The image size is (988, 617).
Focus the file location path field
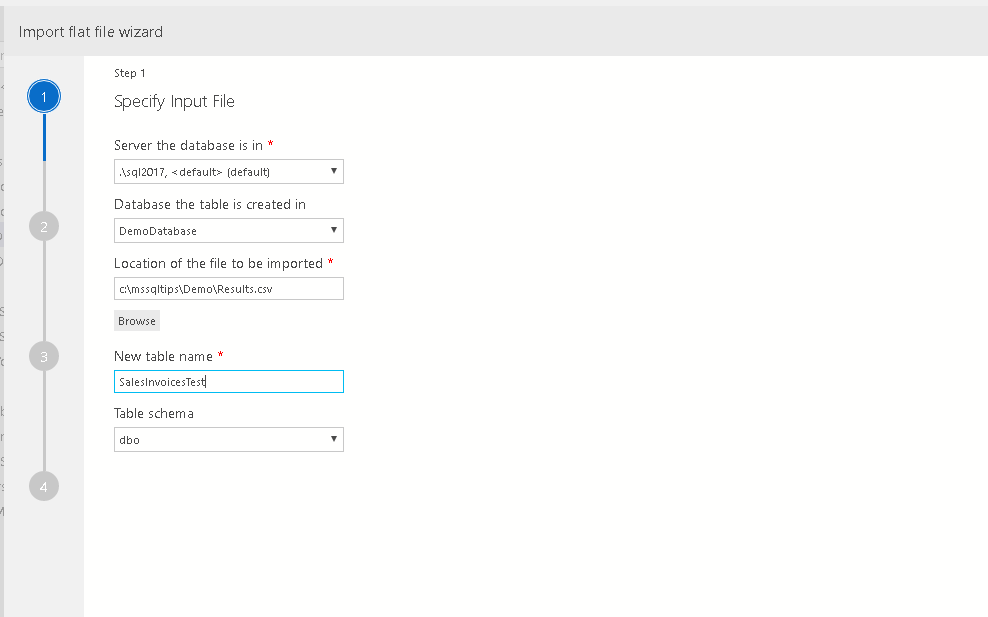(229, 289)
